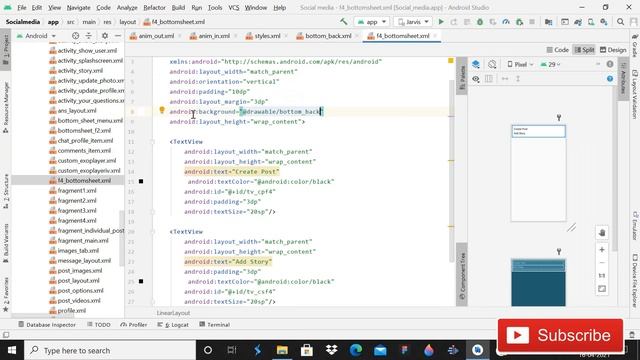This screenshot has height=360, width=640.
Task: Collapse all in the project tree toolbar
Action: (89, 36)
